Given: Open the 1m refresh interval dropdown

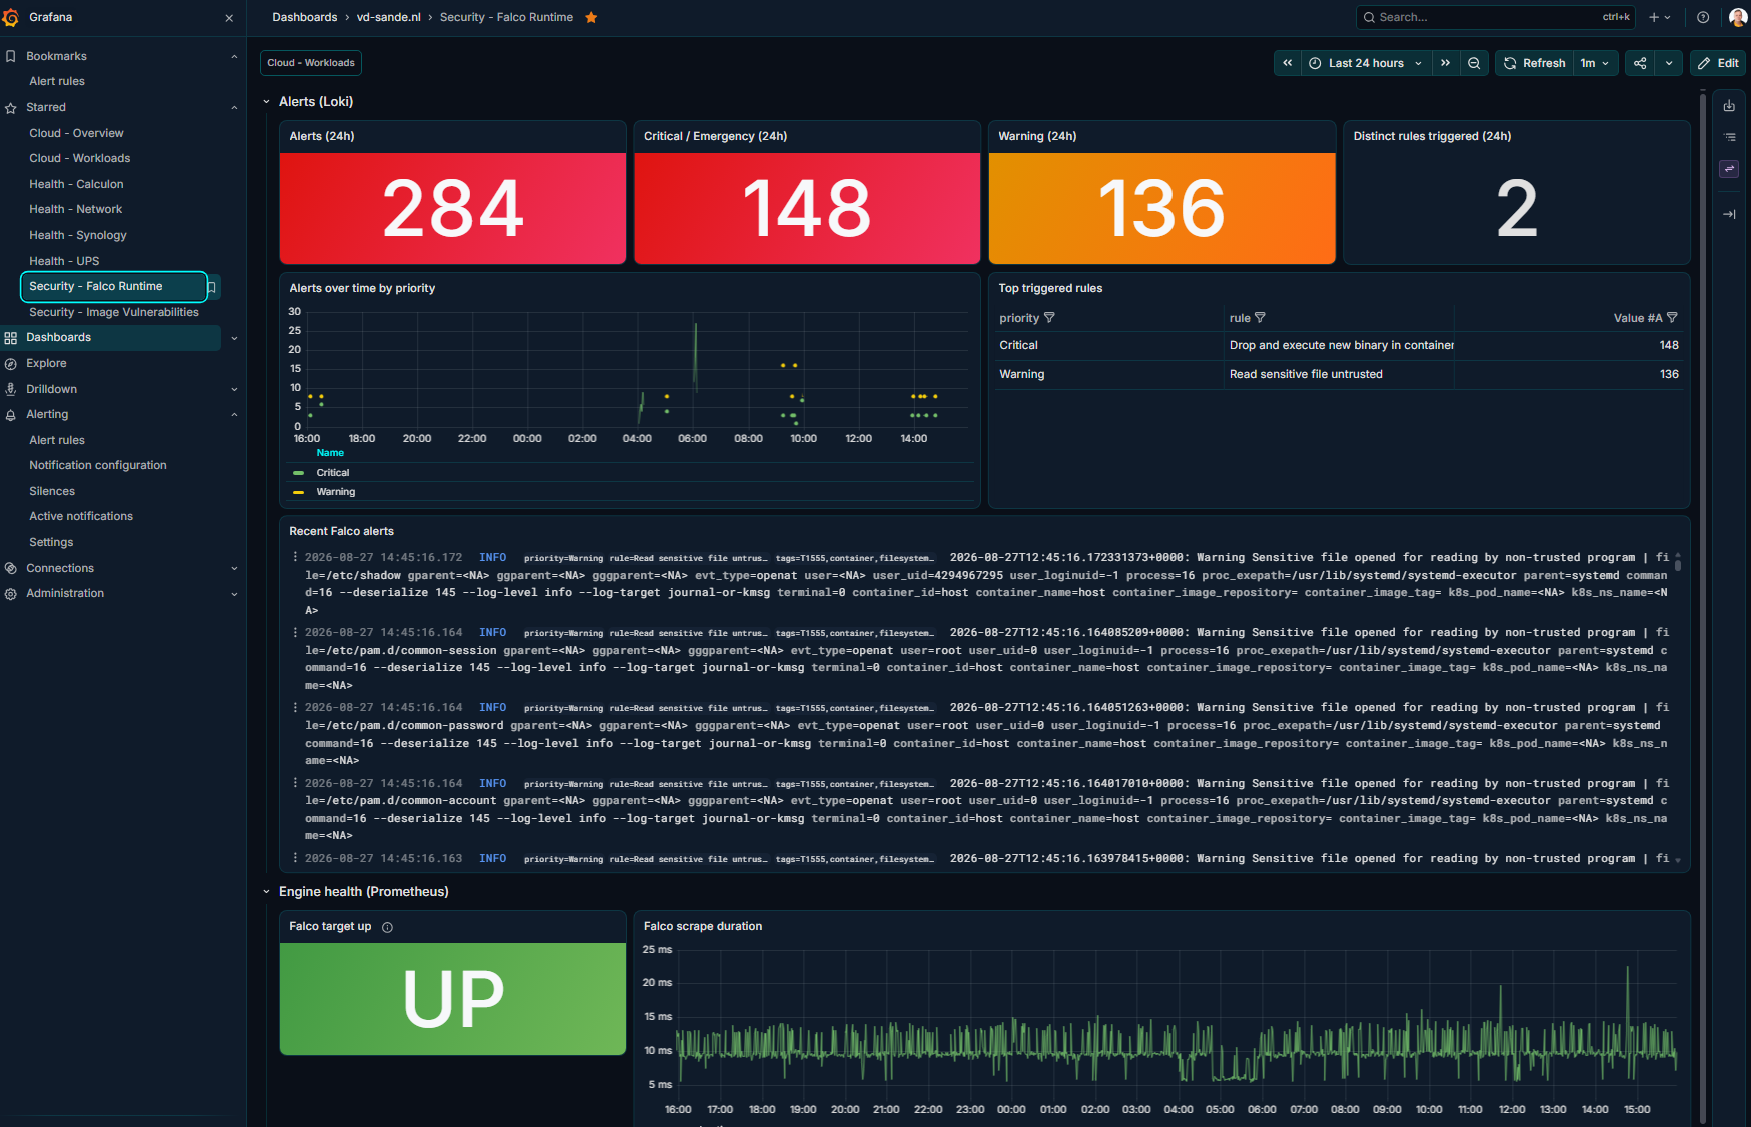Looking at the screenshot, I should click(x=1595, y=63).
